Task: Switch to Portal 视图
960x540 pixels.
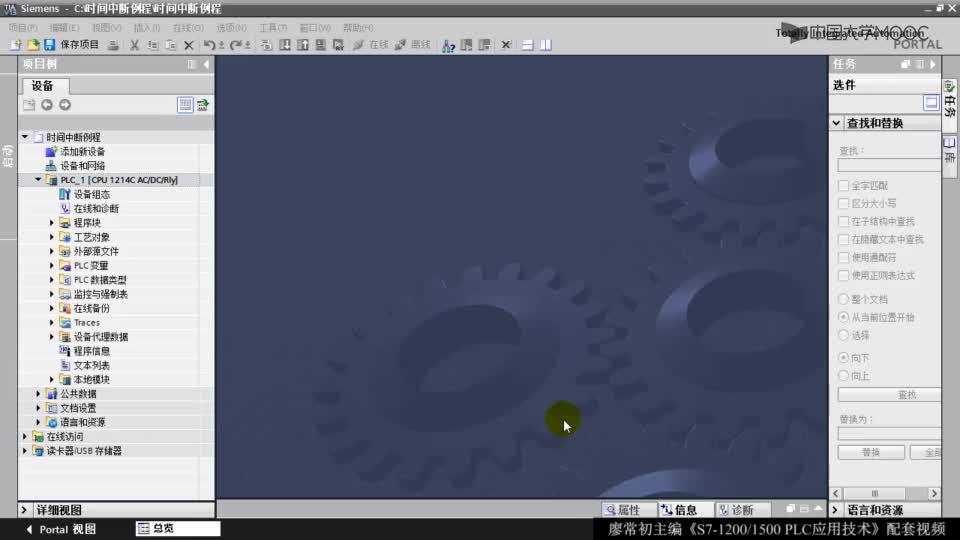Action: [x=61, y=529]
